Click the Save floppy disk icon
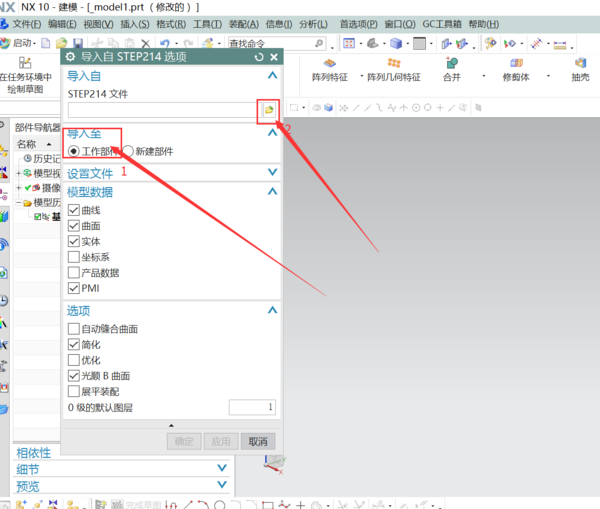 coord(78,43)
